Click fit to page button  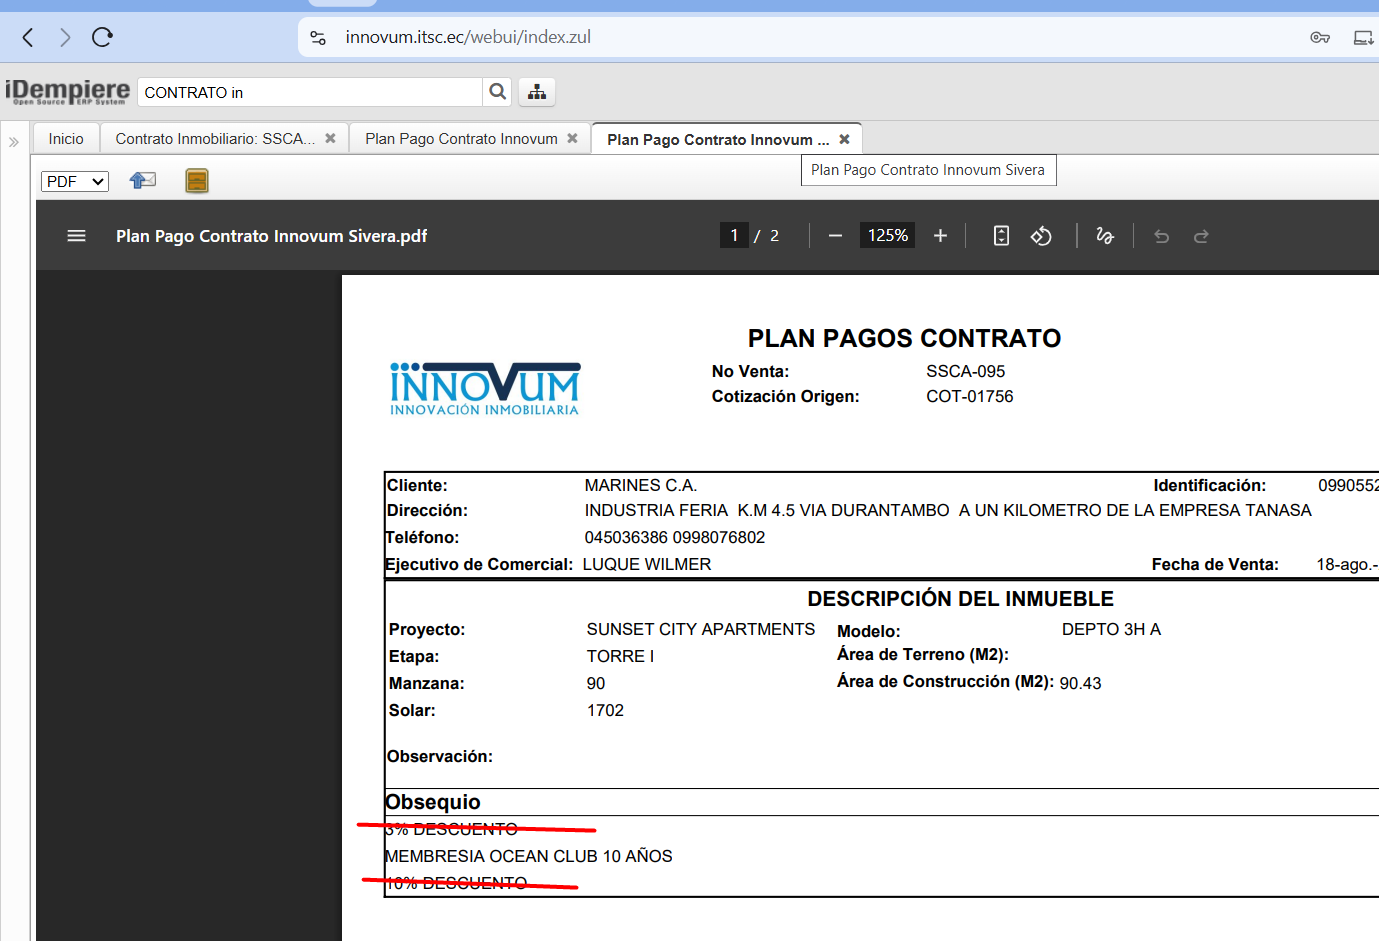pyautogui.click(x=1001, y=236)
